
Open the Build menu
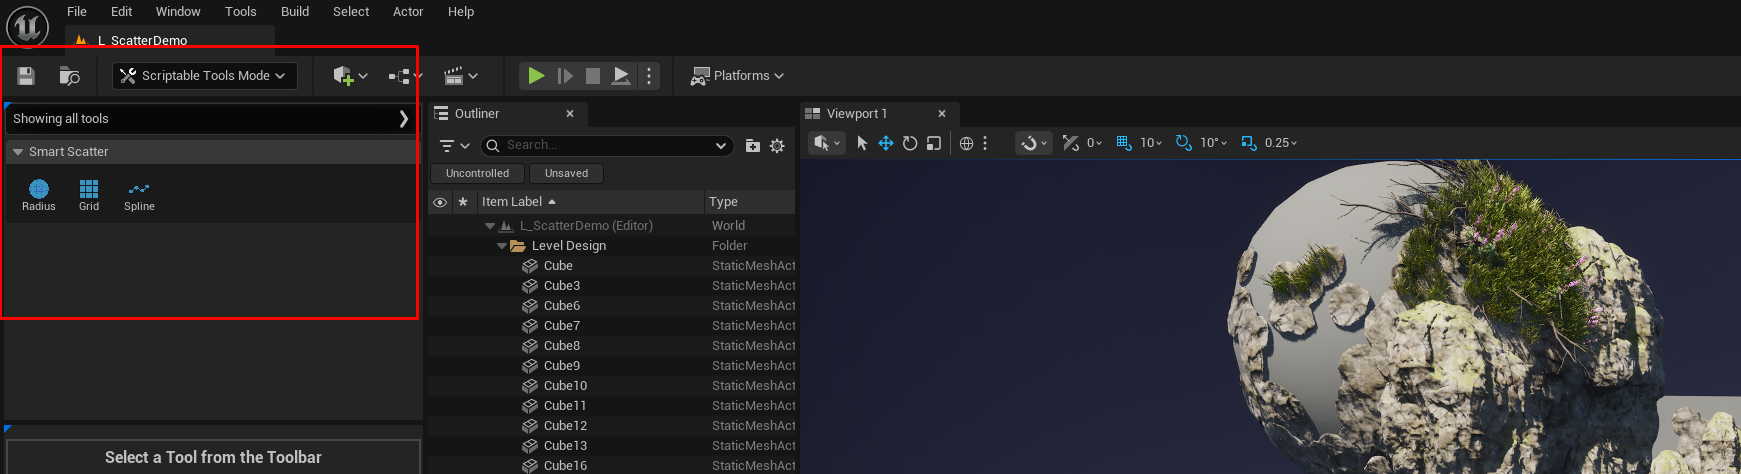(x=295, y=12)
